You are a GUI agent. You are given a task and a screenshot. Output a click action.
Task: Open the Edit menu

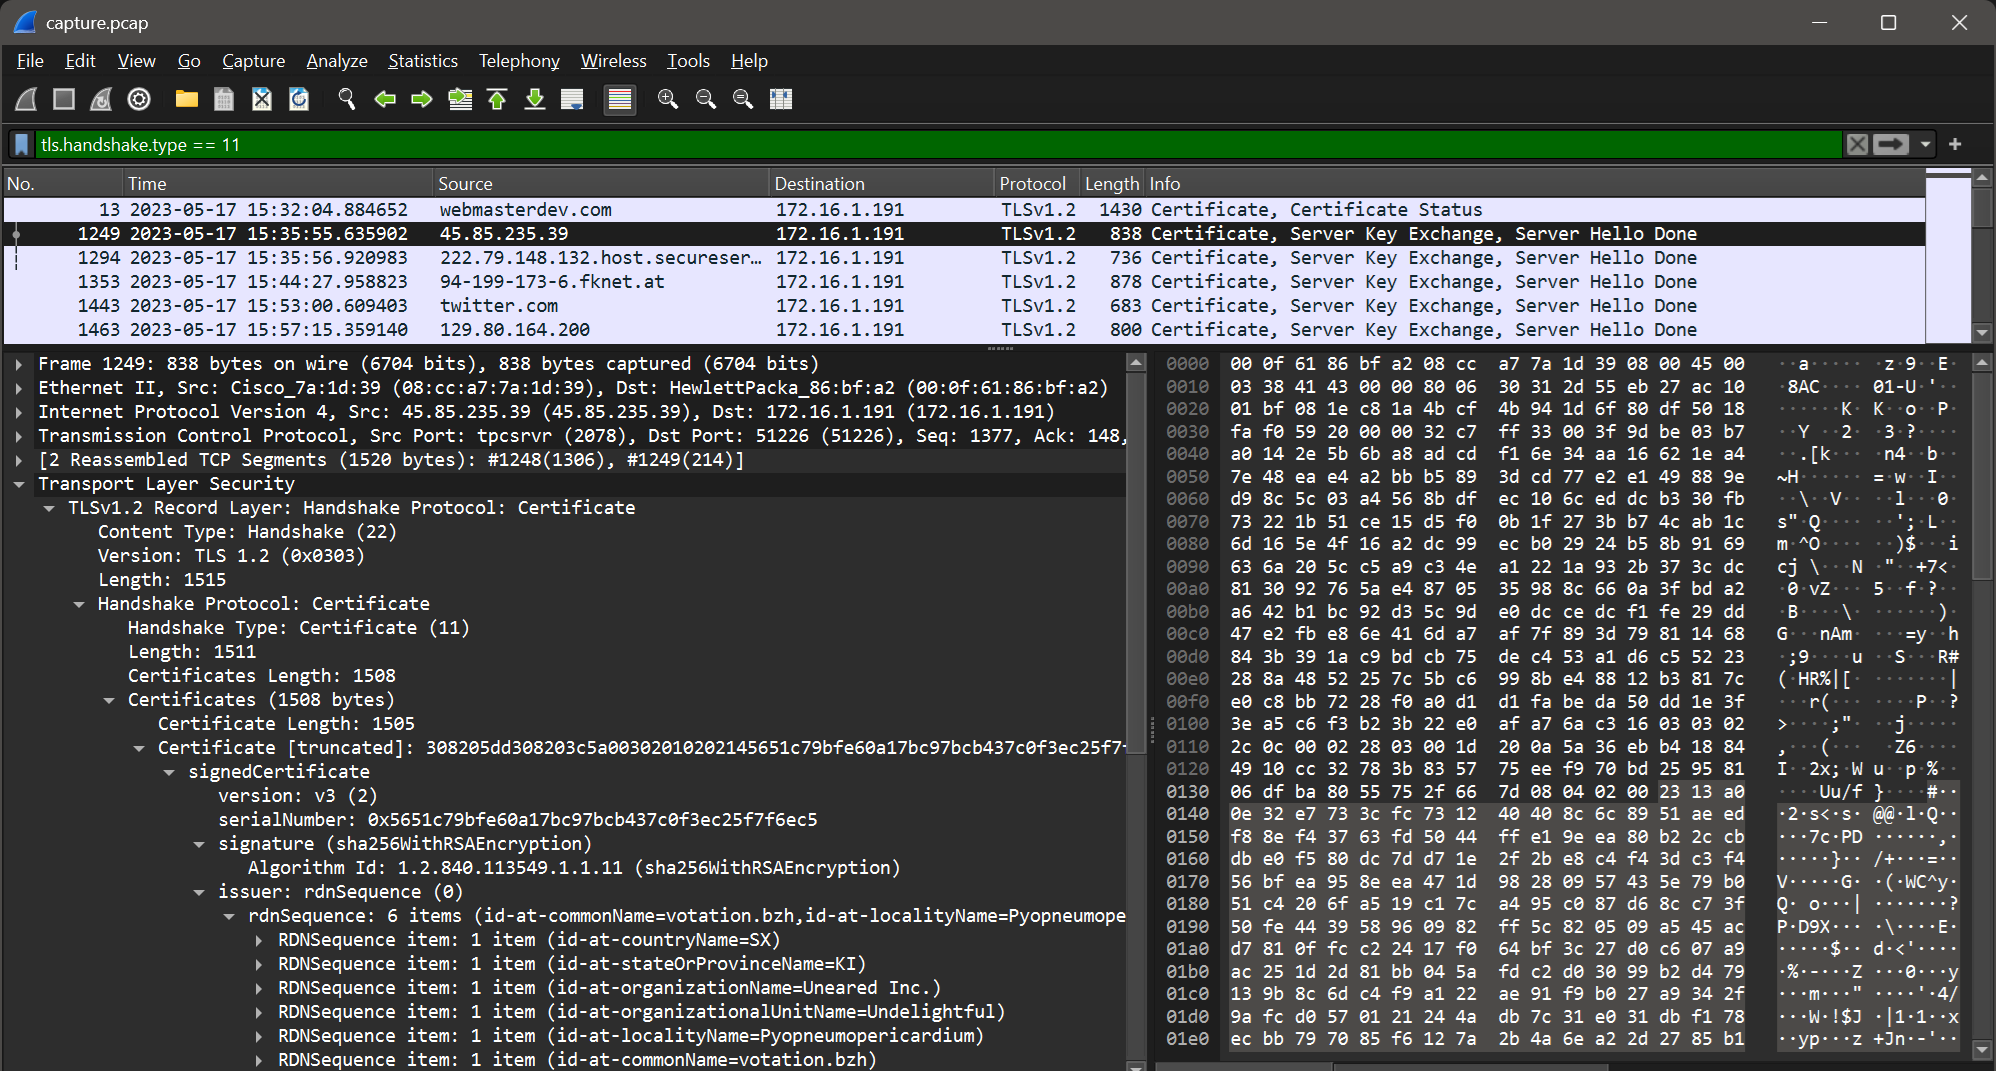click(x=80, y=61)
